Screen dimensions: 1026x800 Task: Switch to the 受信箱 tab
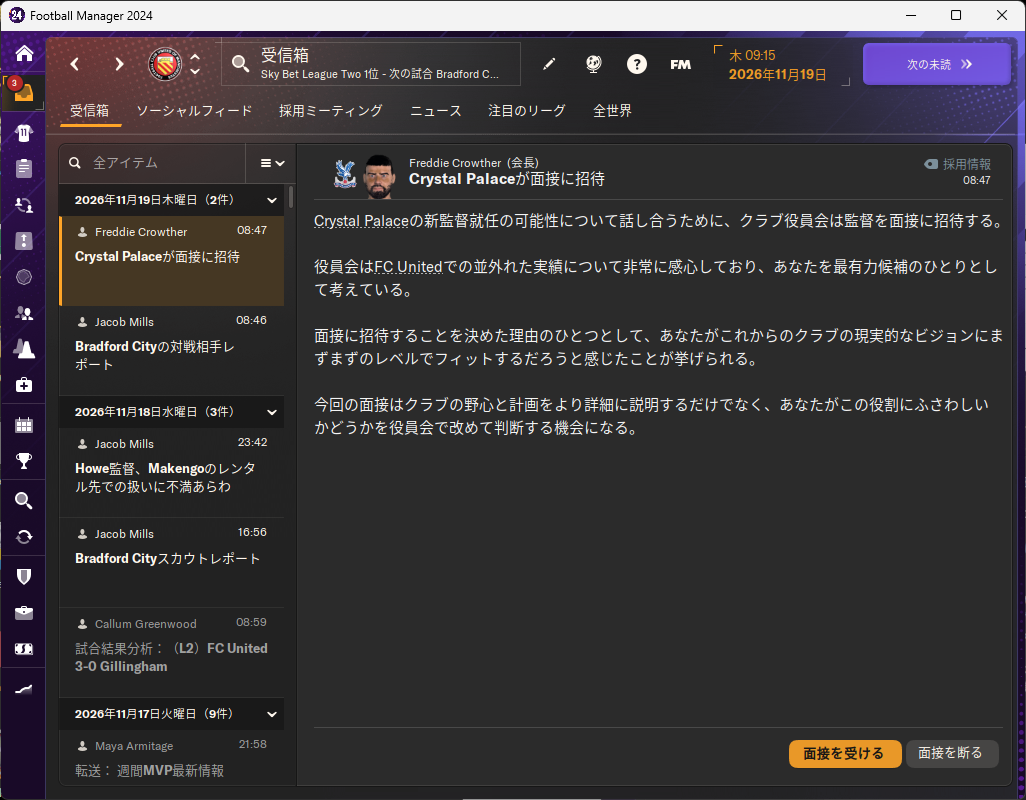(90, 111)
